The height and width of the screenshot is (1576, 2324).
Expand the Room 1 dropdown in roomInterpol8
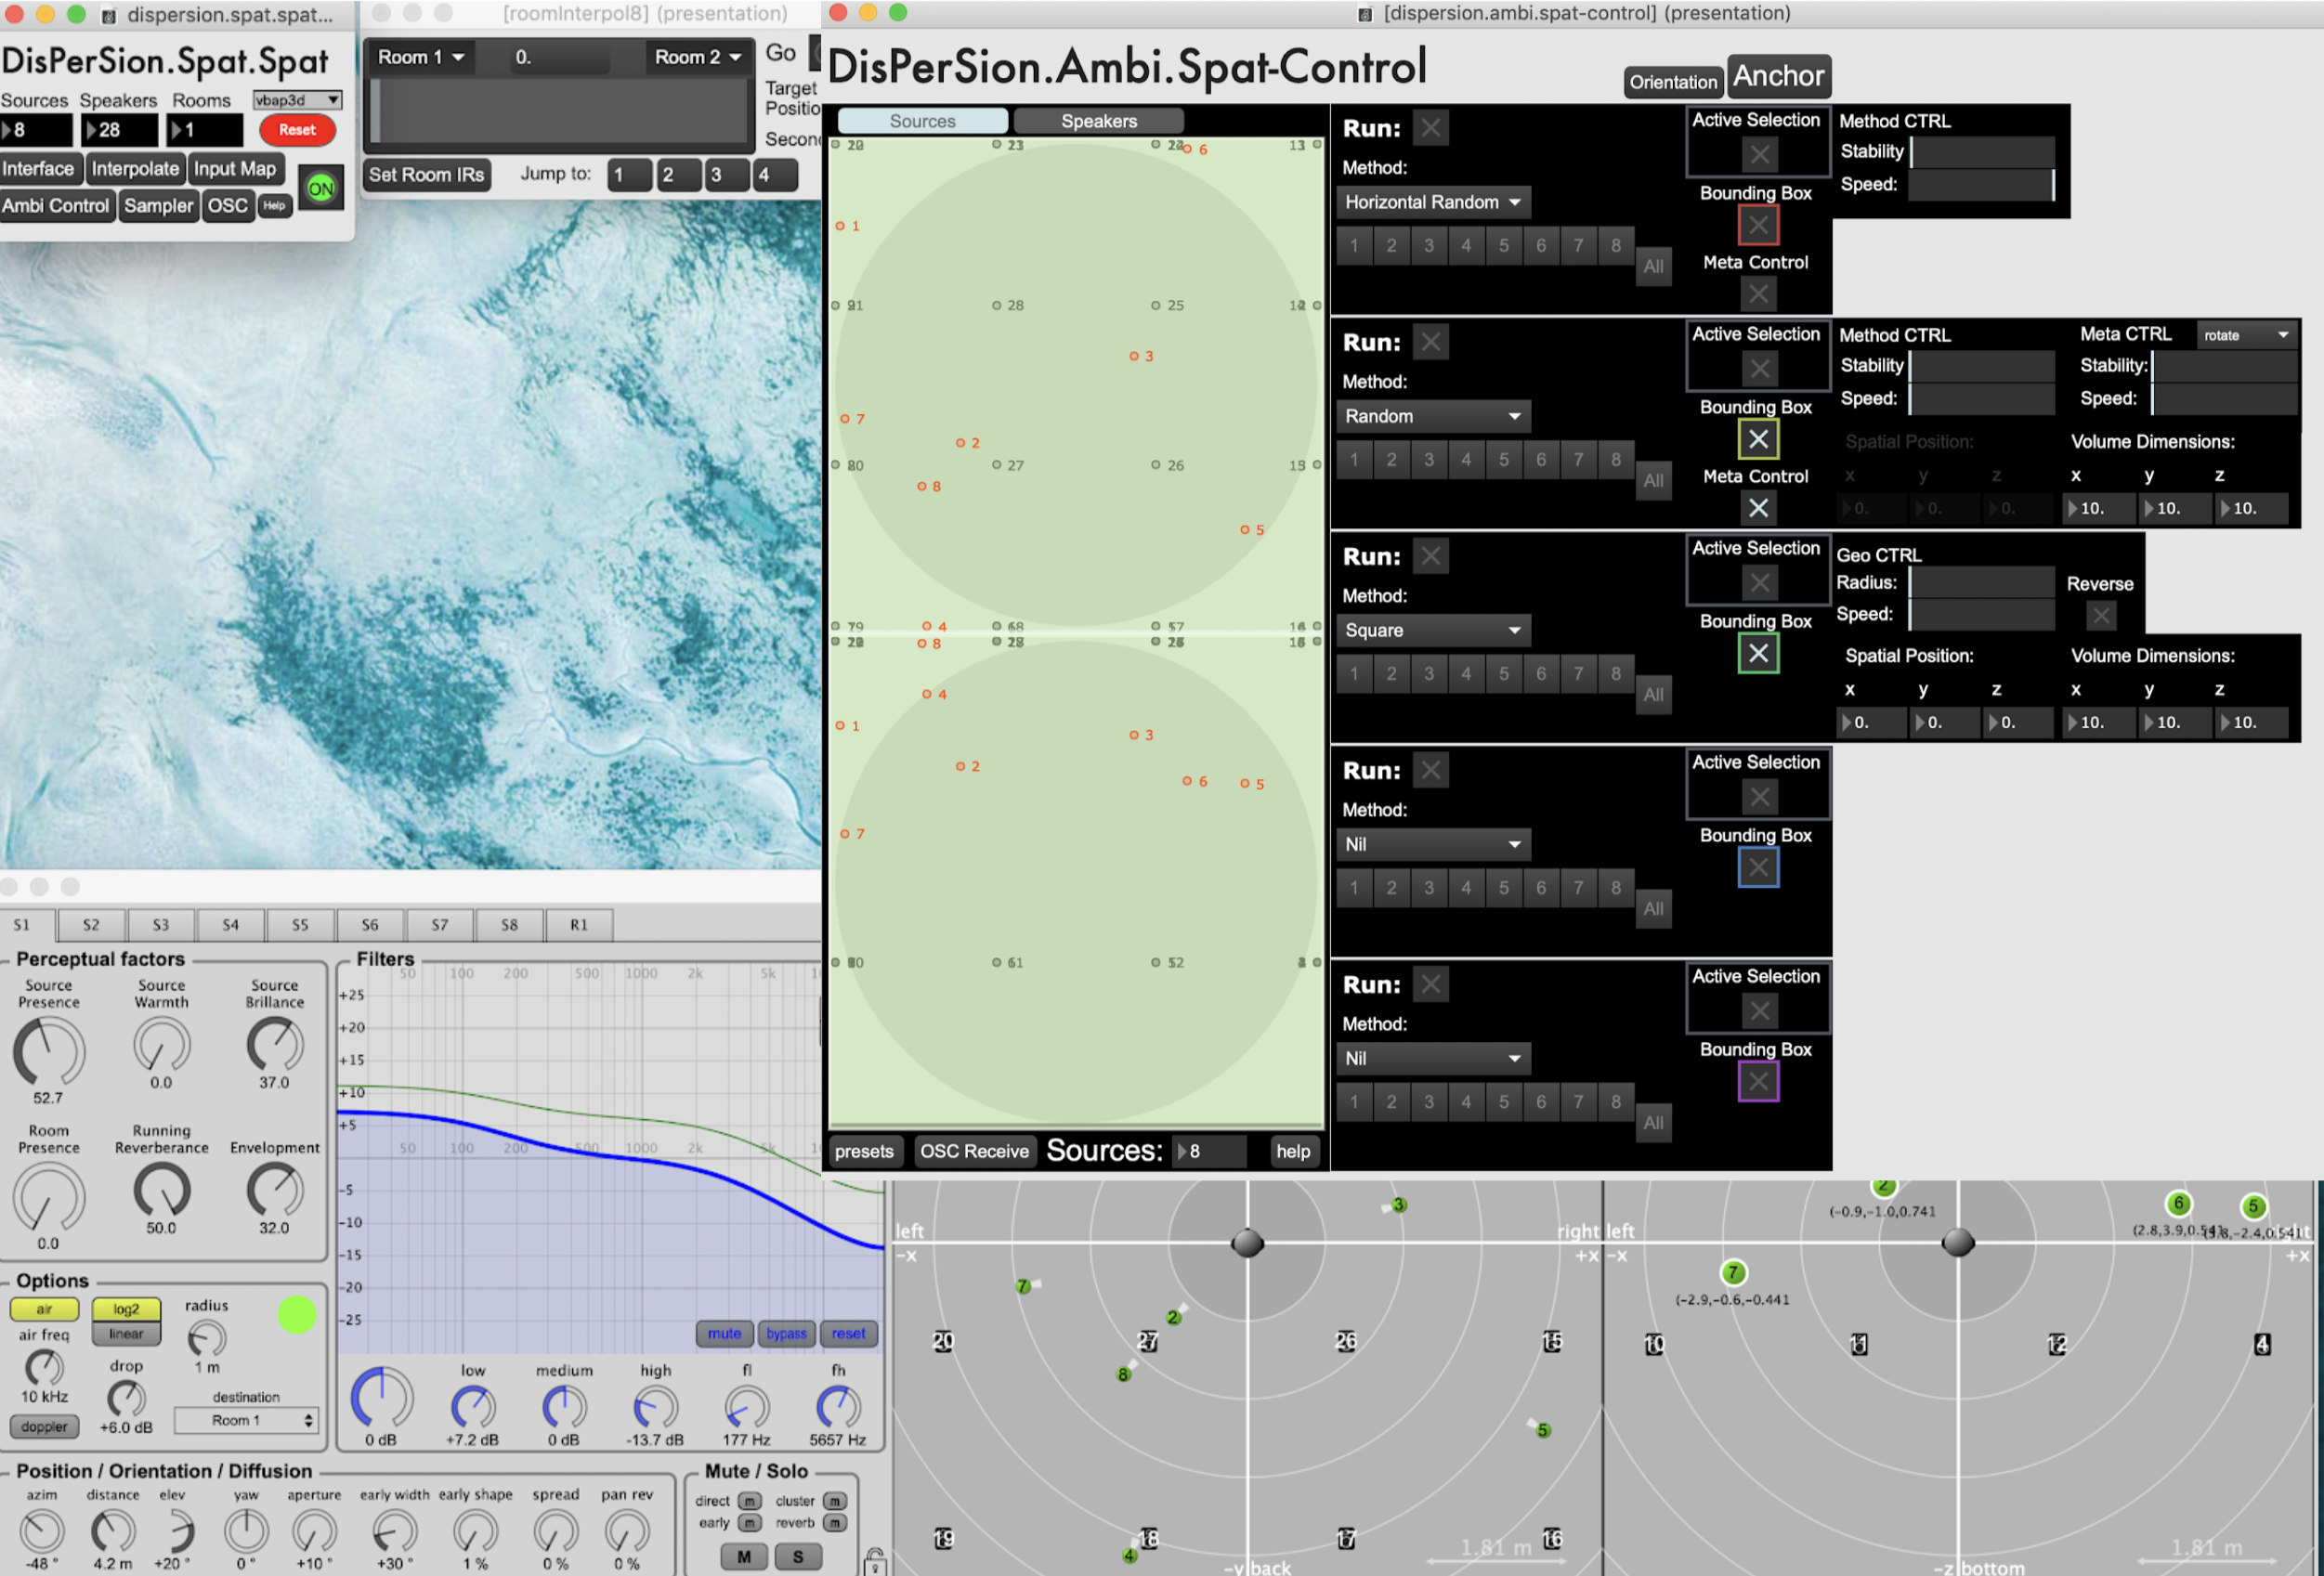pos(420,57)
